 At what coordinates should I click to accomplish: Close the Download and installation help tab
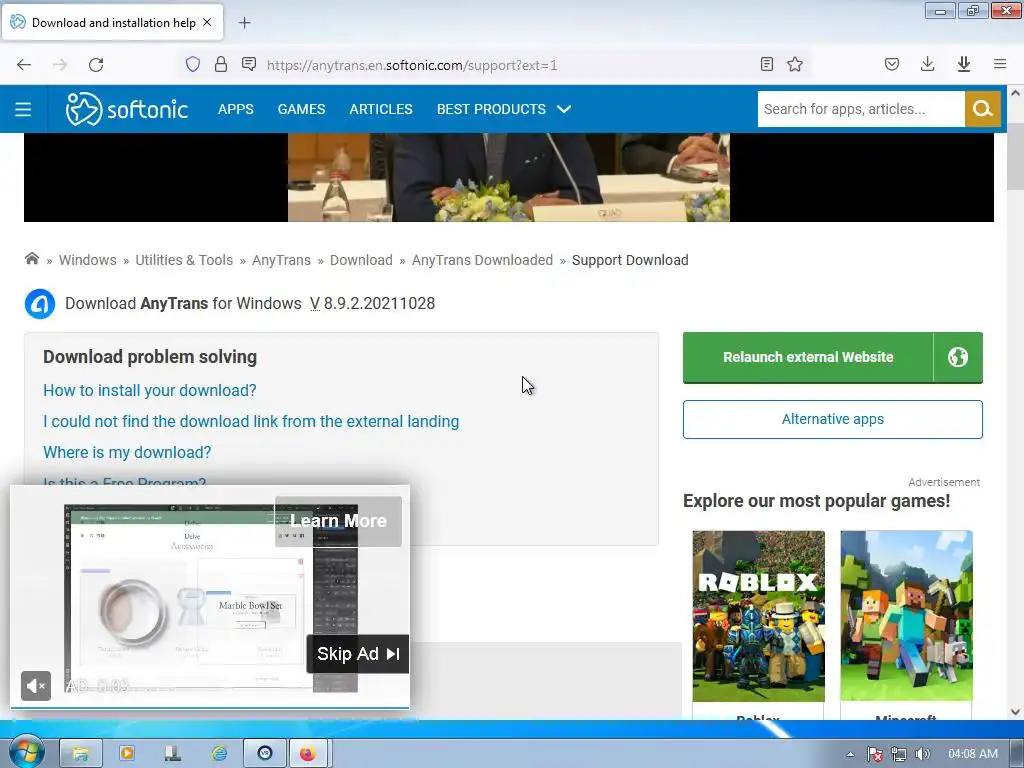(x=207, y=22)
